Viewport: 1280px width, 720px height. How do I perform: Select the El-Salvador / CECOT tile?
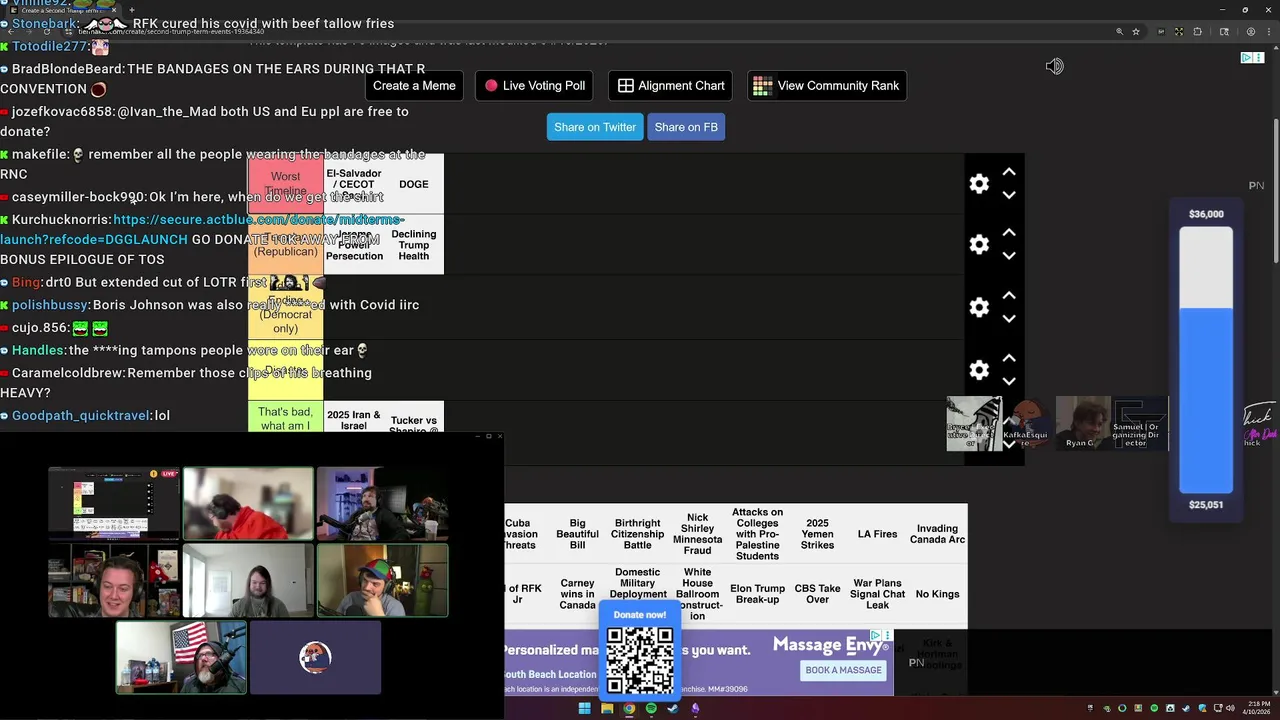coord(354,184)
